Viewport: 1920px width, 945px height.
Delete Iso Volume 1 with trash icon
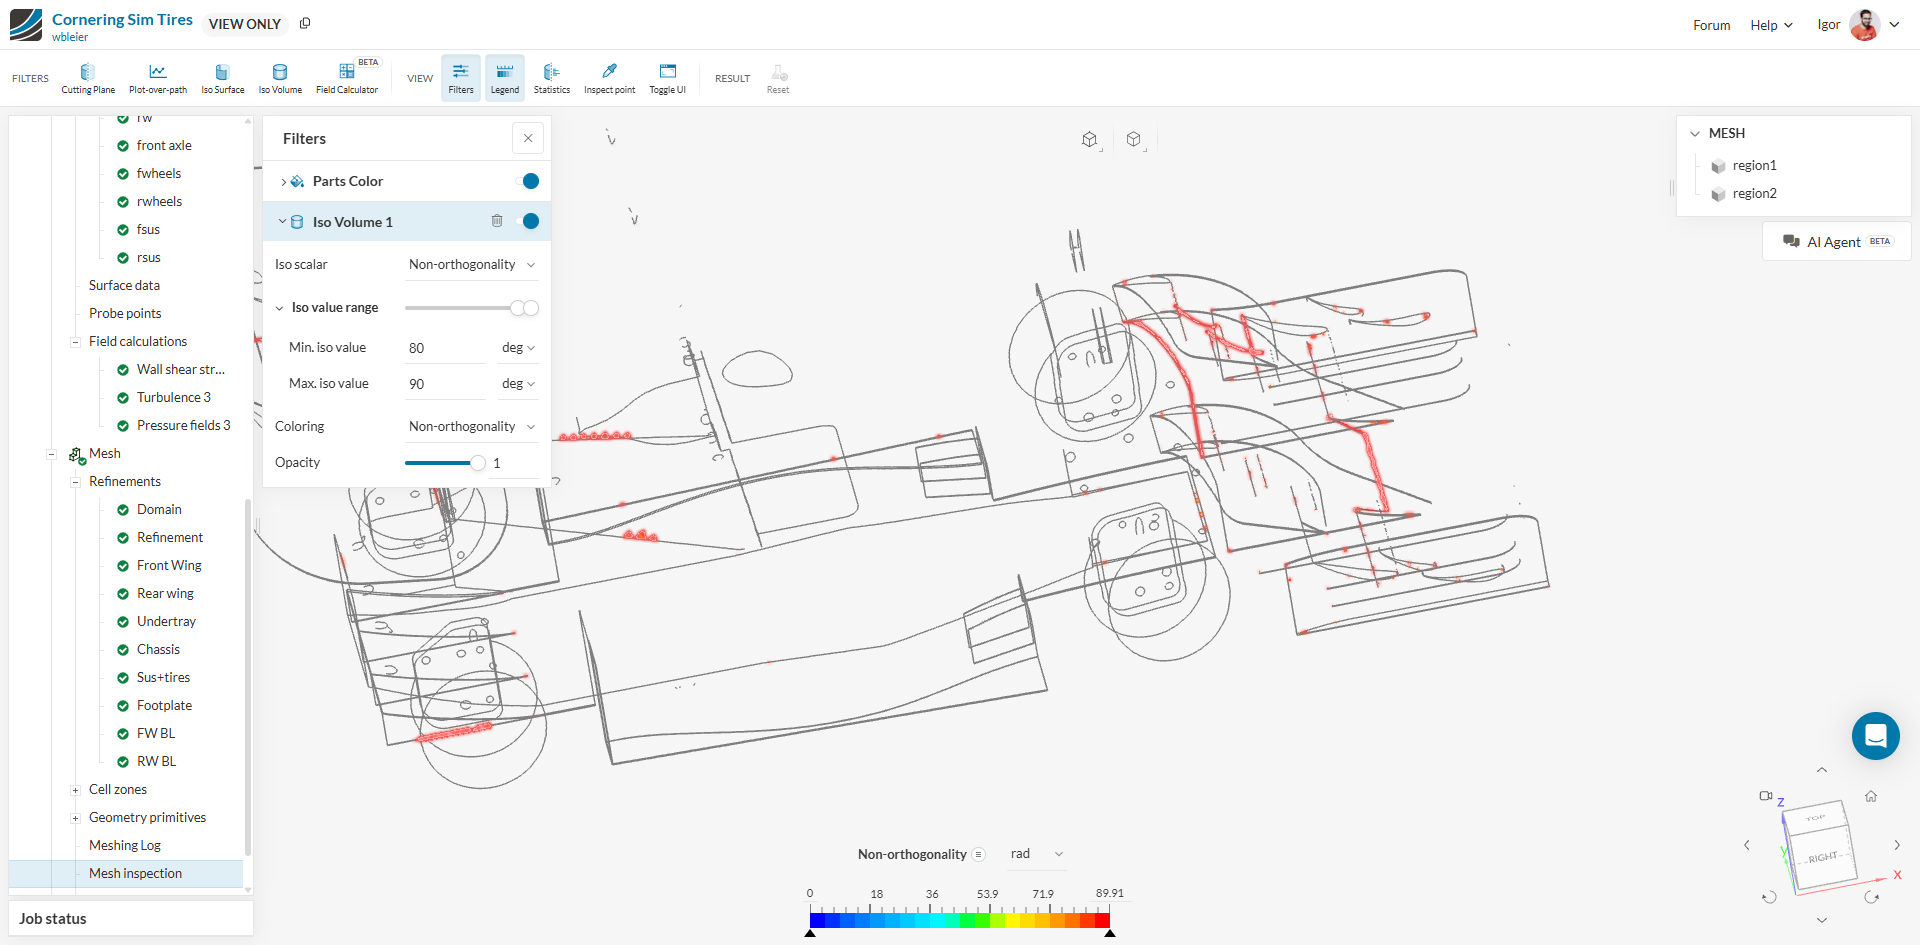[497, 221]
